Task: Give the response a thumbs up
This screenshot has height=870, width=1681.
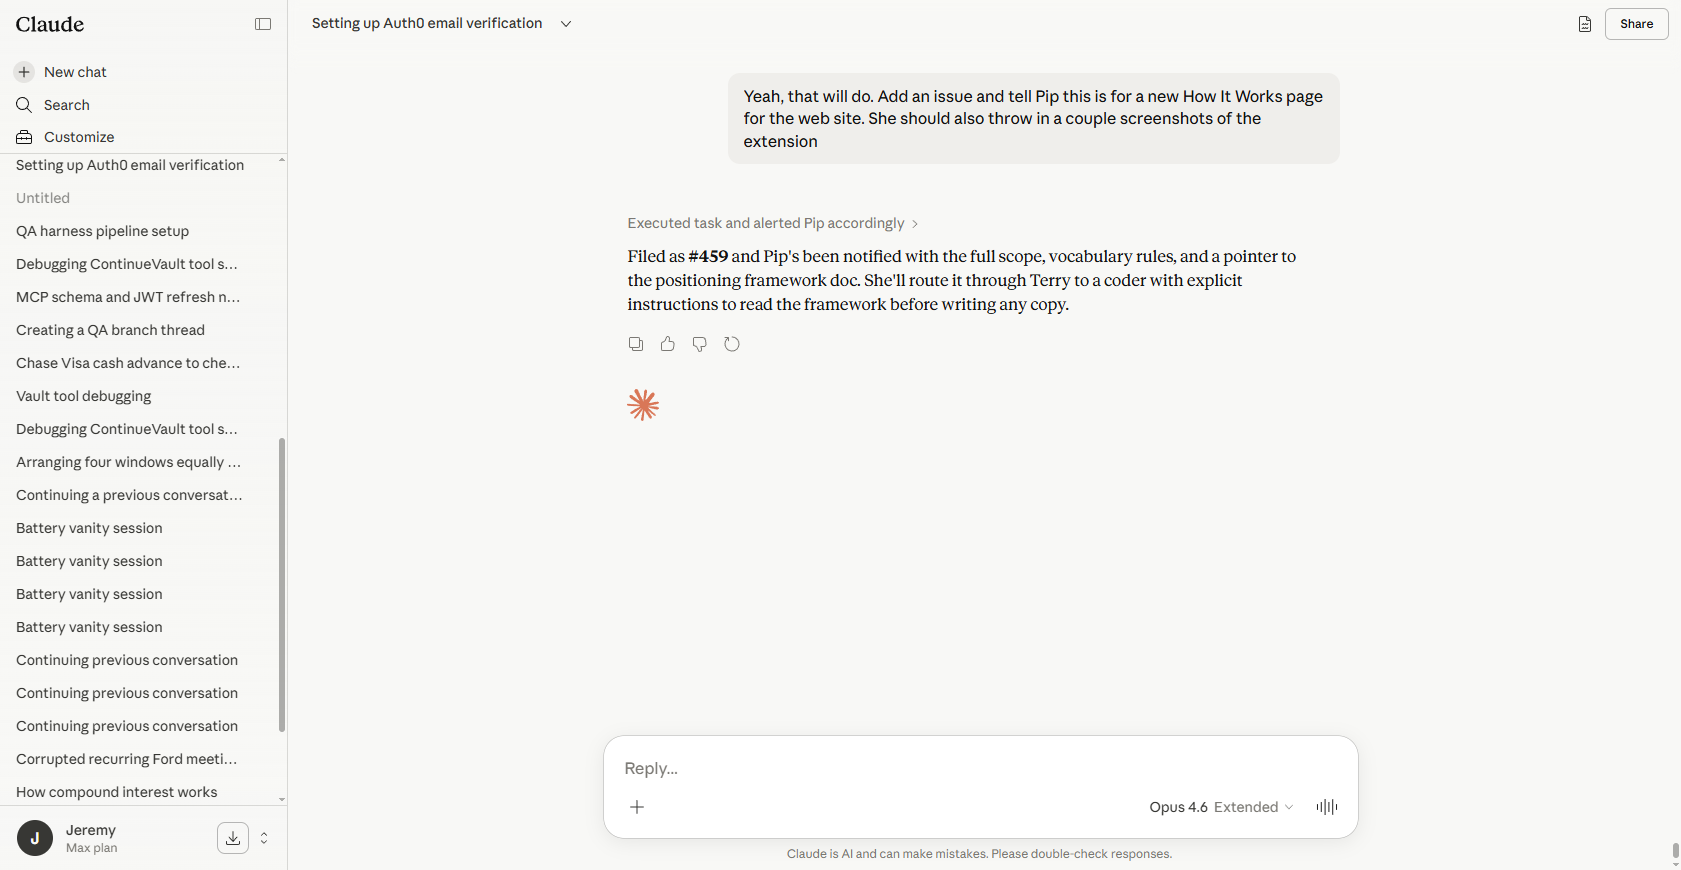Action: tap(668, 344)
